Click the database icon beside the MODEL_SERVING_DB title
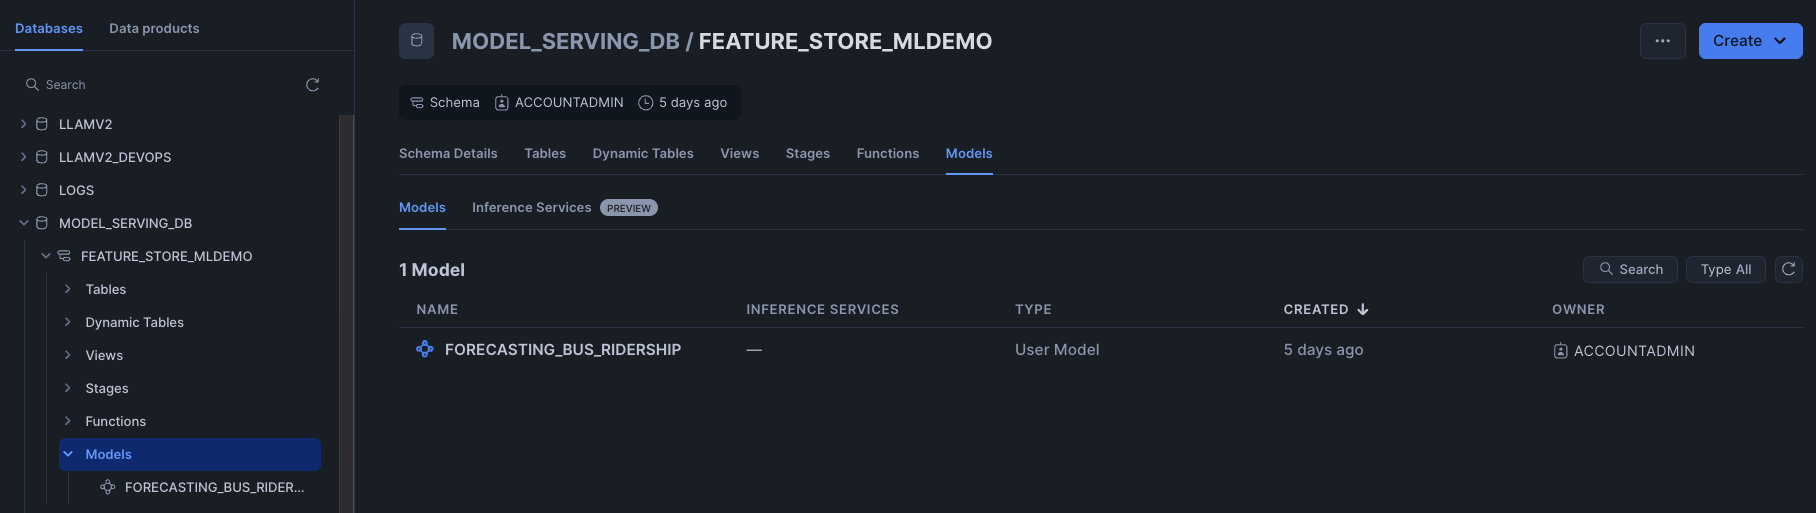This screenshot has height=513, width=1816. [x=416, y=41]
